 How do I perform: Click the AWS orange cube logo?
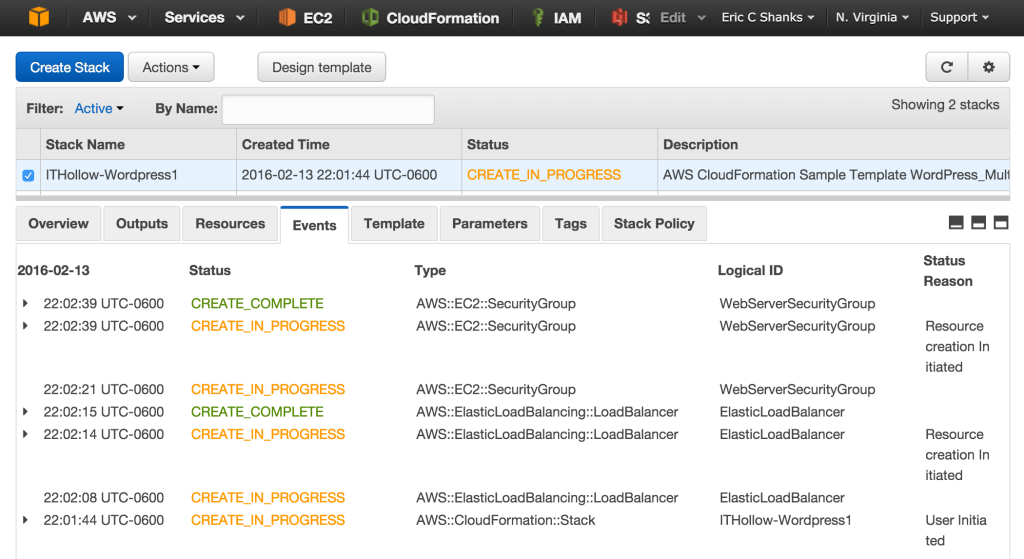click(39, 17)
